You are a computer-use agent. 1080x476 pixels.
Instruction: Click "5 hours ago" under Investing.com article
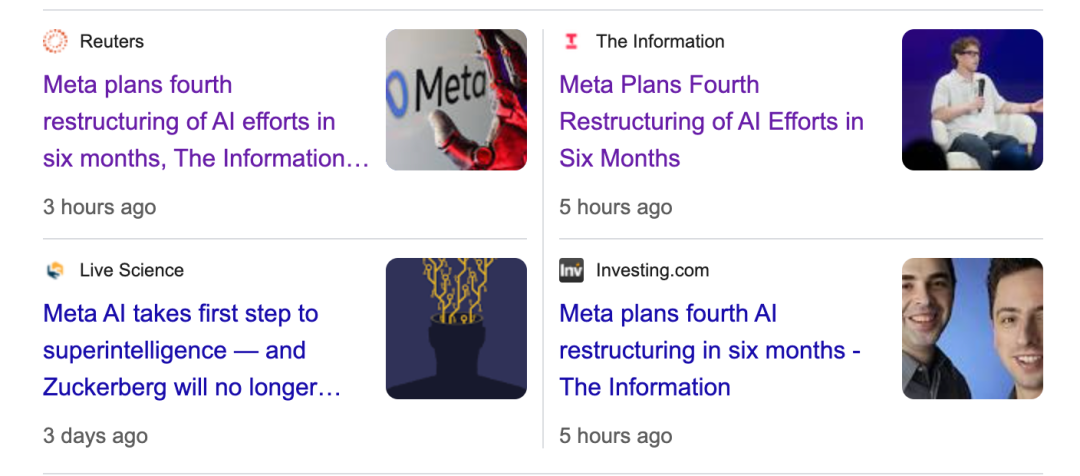pyautogui.click(x=615, y=436)
